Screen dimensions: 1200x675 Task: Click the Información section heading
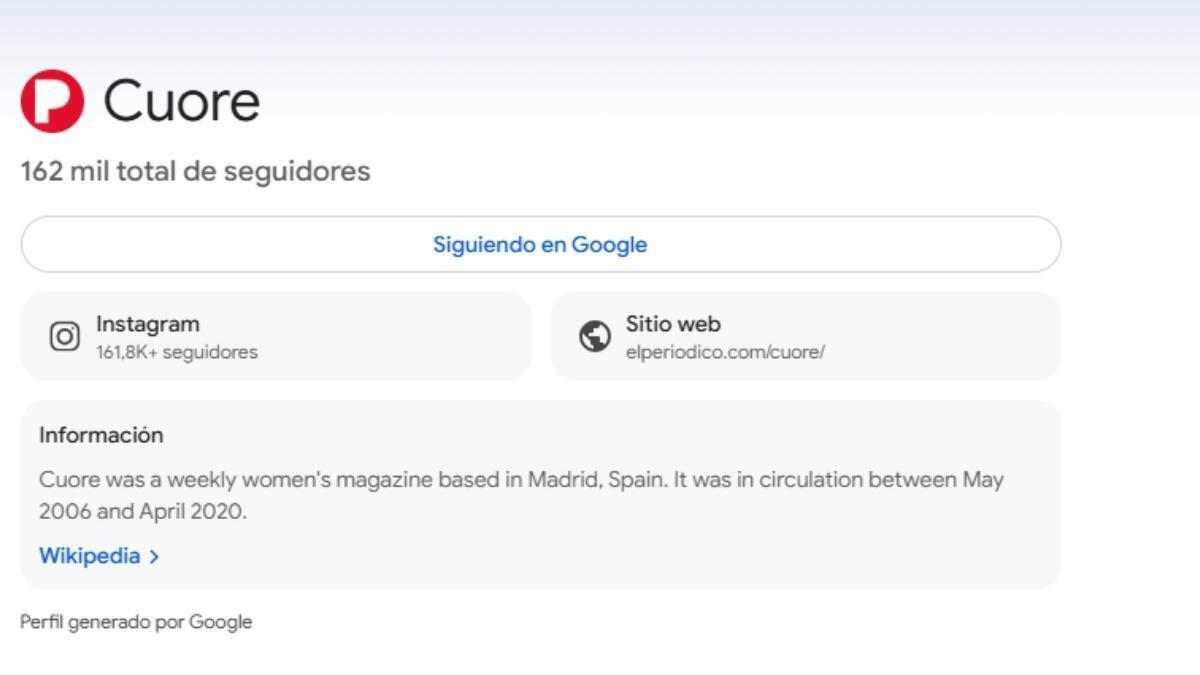pos(101,435)
